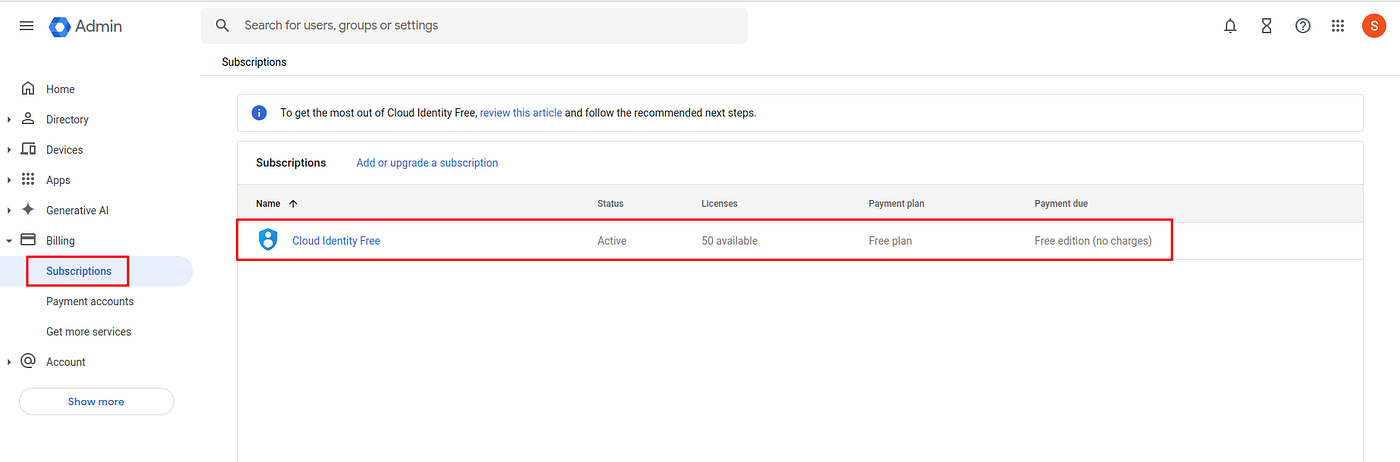Screen dimensions: 1400x462
Task: Click the Directory person icon
Action: tap(28, 118)
